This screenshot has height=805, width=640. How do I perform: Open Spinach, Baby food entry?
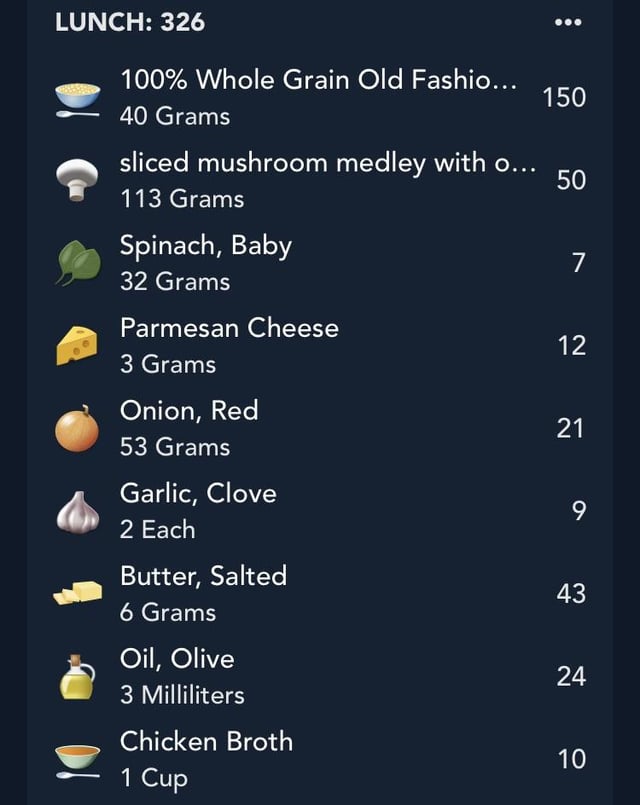pyautogui.click(x=320, y=263)
